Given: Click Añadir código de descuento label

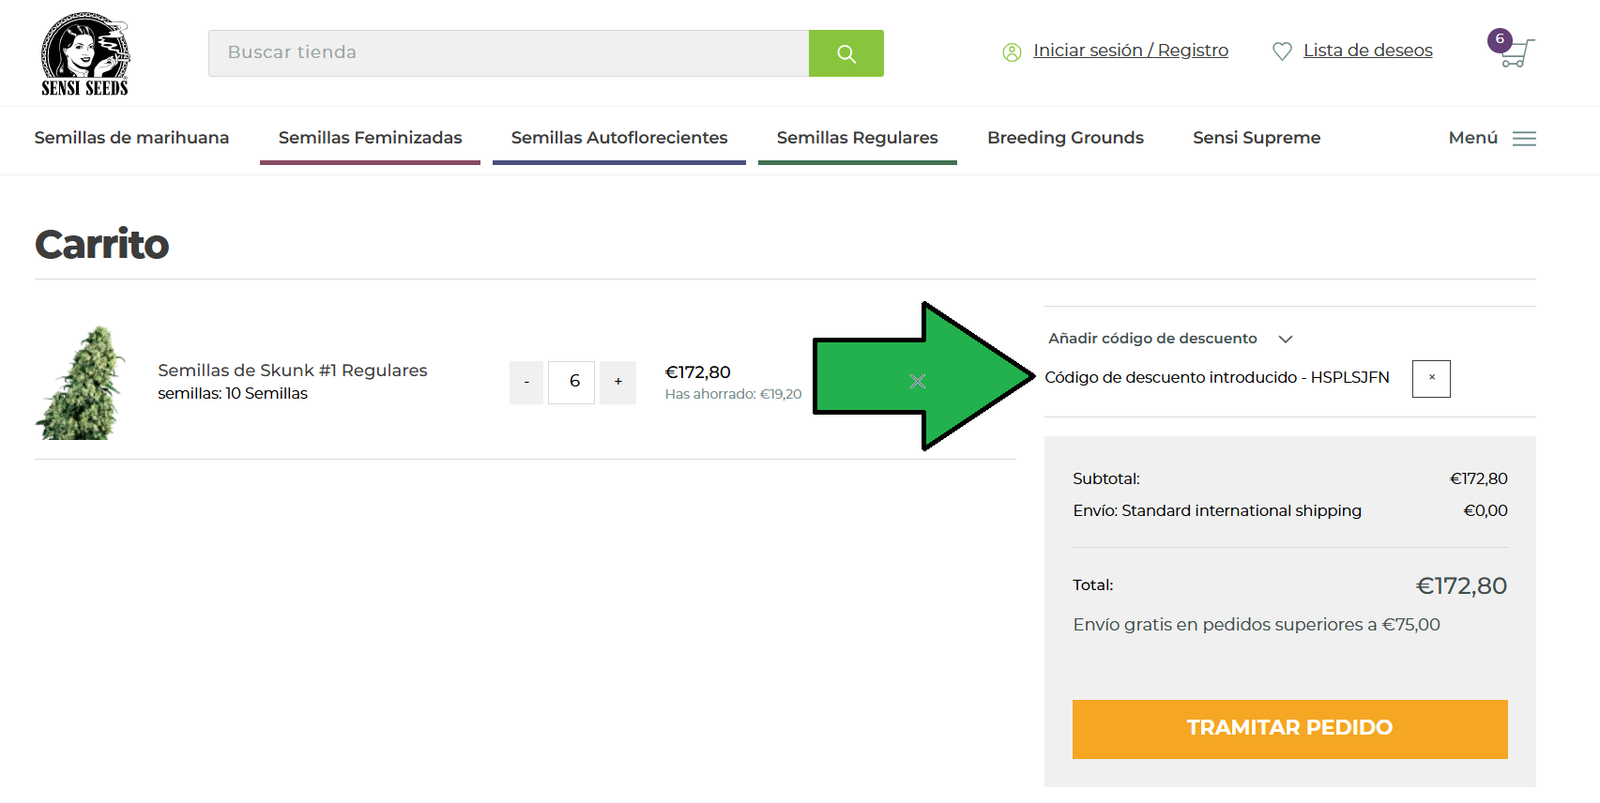Looking at the screenshot, I should pyautogui.click(x=1152, y=338).
